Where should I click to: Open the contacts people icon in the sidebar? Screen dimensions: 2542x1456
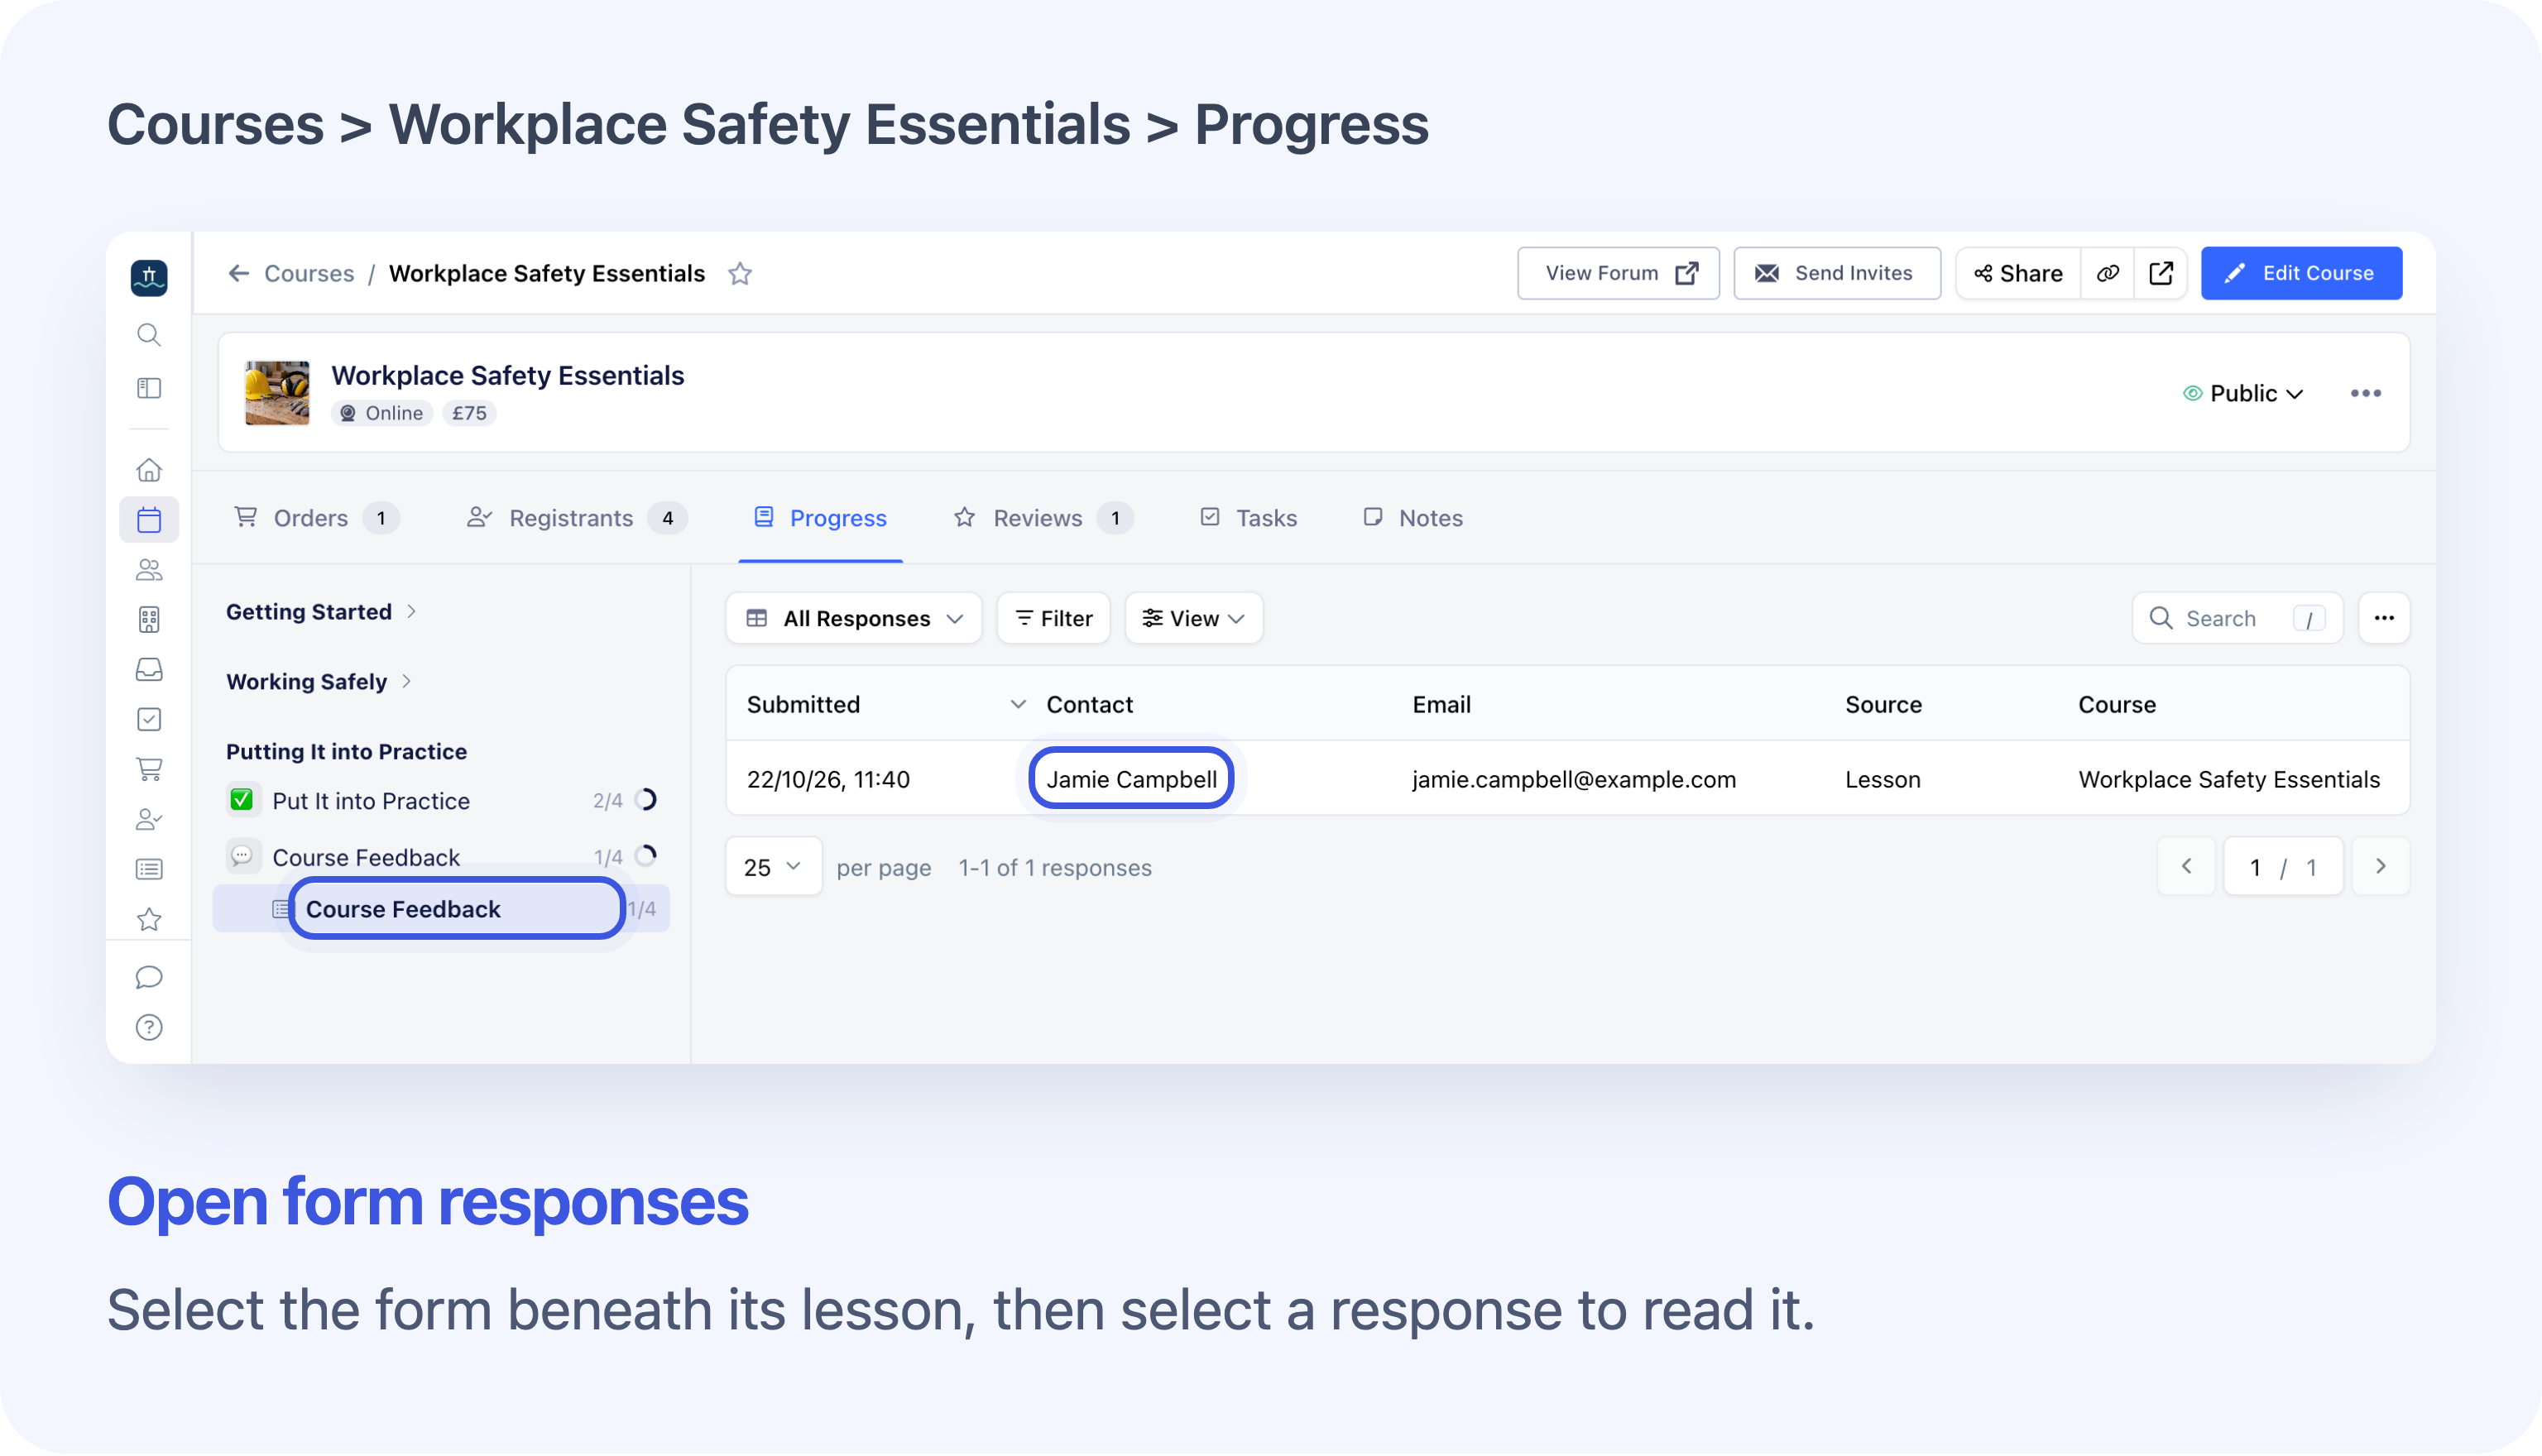point(149,570)
